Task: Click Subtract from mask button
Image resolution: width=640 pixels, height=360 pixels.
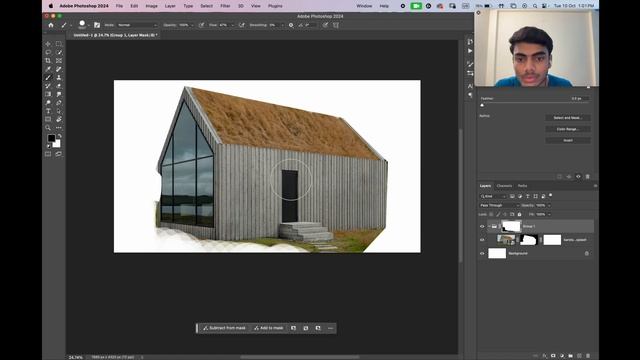Action: pyautogui.click(x=224, y=328)
